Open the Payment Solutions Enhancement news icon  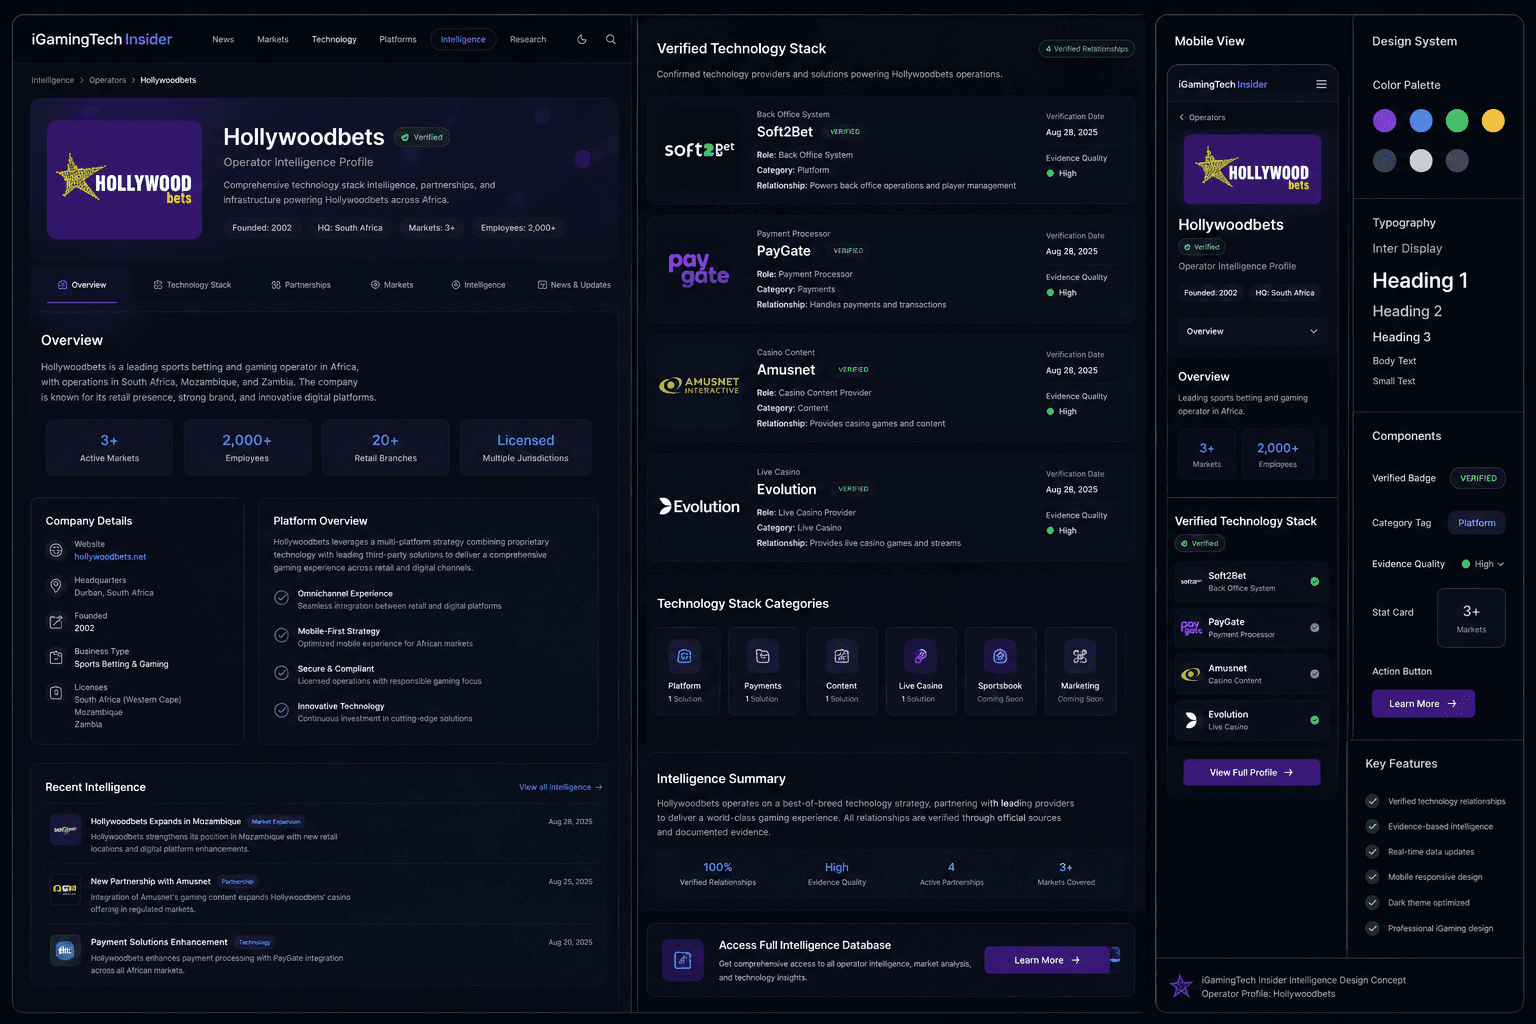[x=65, y=951]
